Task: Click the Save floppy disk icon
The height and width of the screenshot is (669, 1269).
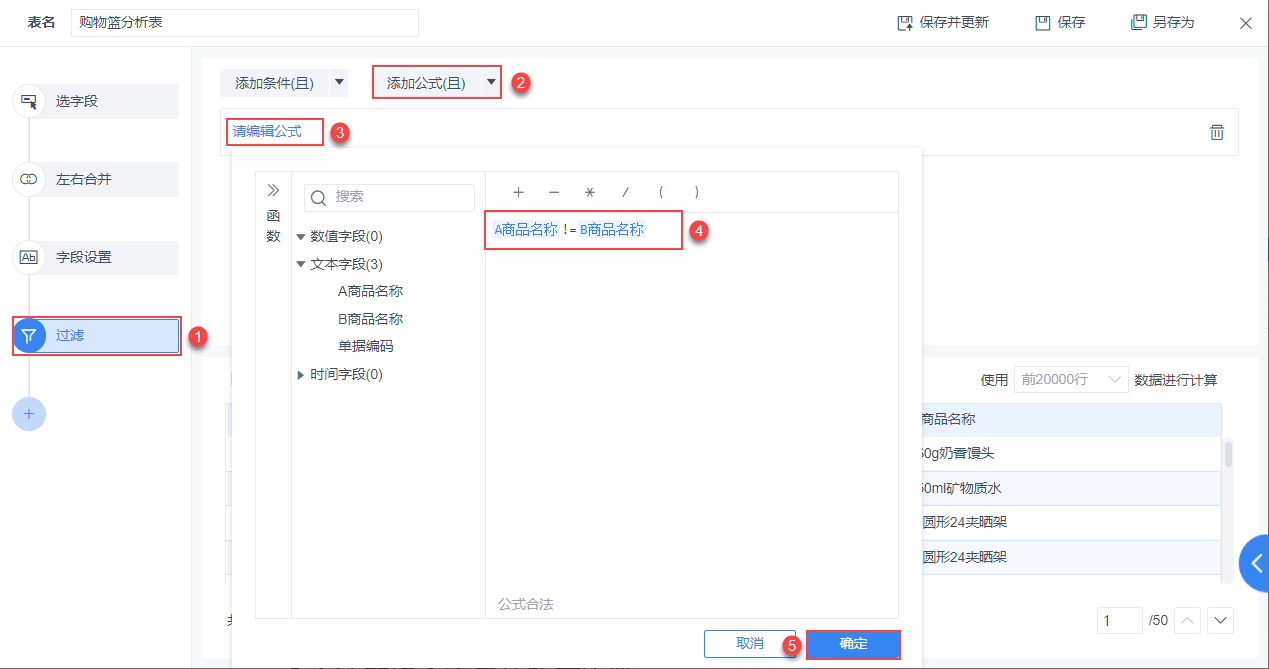Action: point(1042,22)
